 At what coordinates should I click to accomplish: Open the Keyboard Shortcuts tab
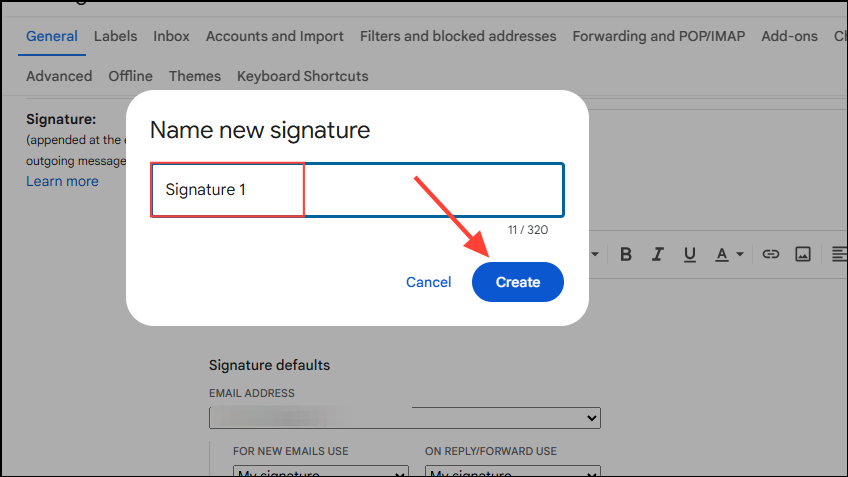tap(302, 76)
